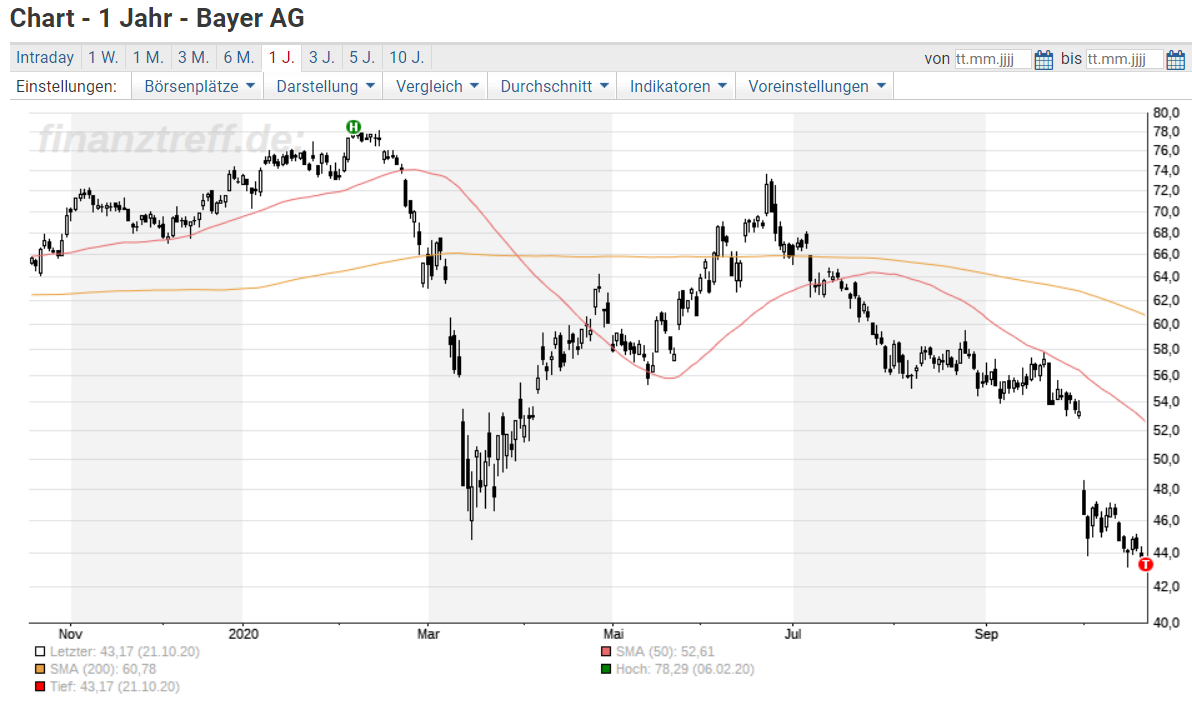Open the Indikatoren dropdown
The height and width of the screenshot is (722, 1192).
[677, 87]
